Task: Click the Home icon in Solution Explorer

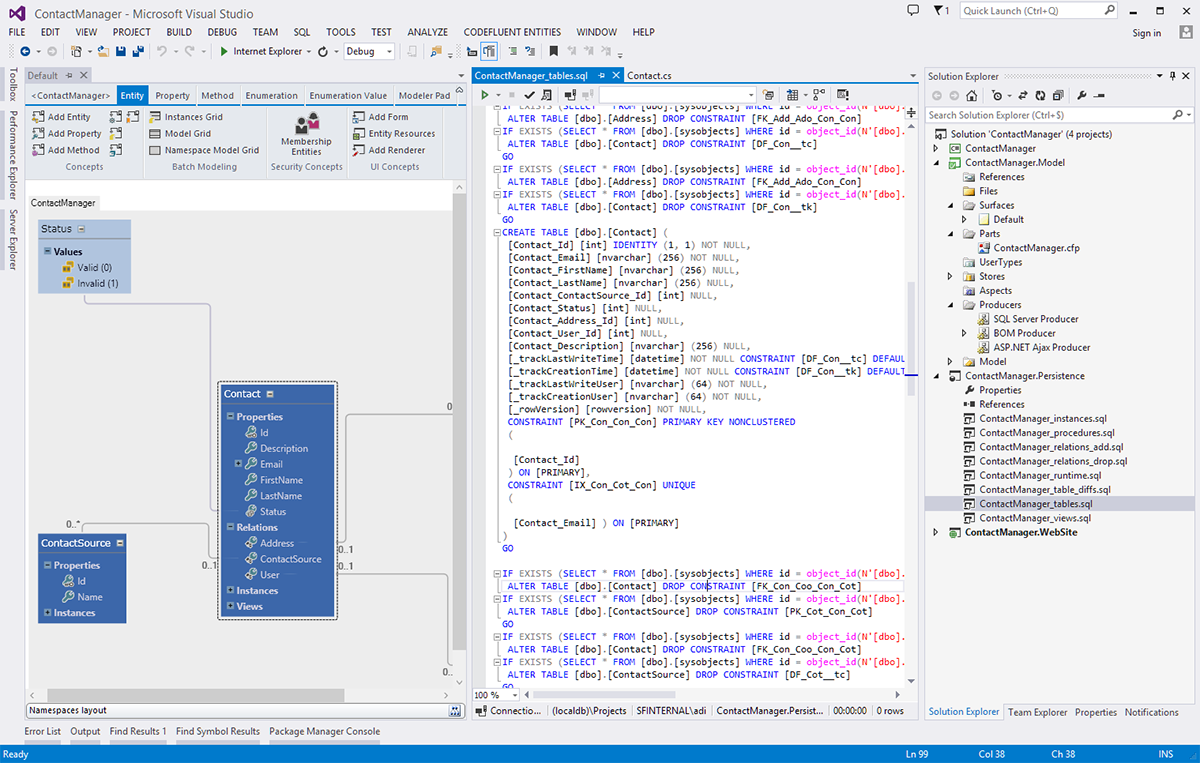Action: tap(972, 96)
